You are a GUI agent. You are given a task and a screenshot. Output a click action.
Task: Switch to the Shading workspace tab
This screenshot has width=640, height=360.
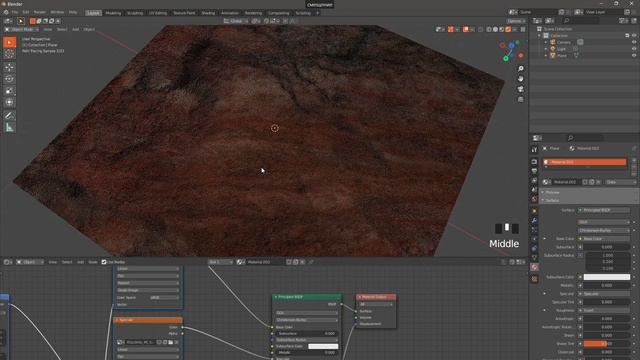click(x=208, y=13)
